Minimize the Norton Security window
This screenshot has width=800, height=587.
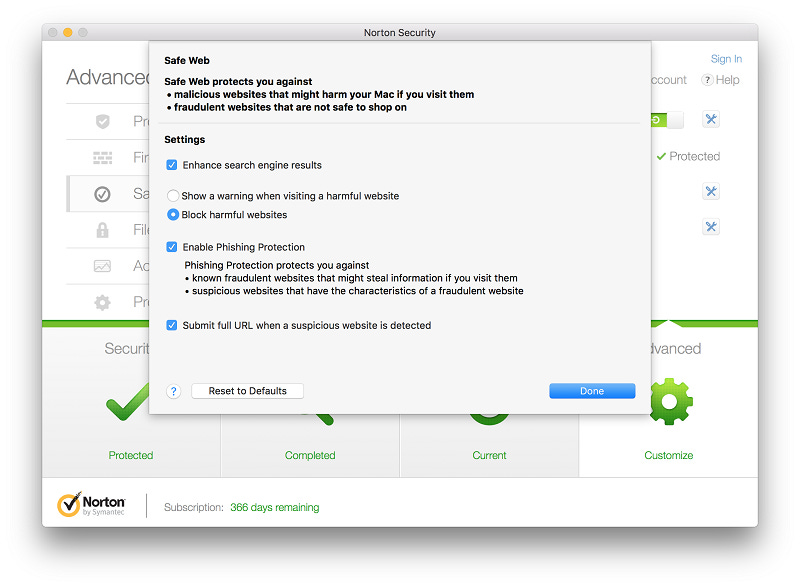tap(67, 32)
